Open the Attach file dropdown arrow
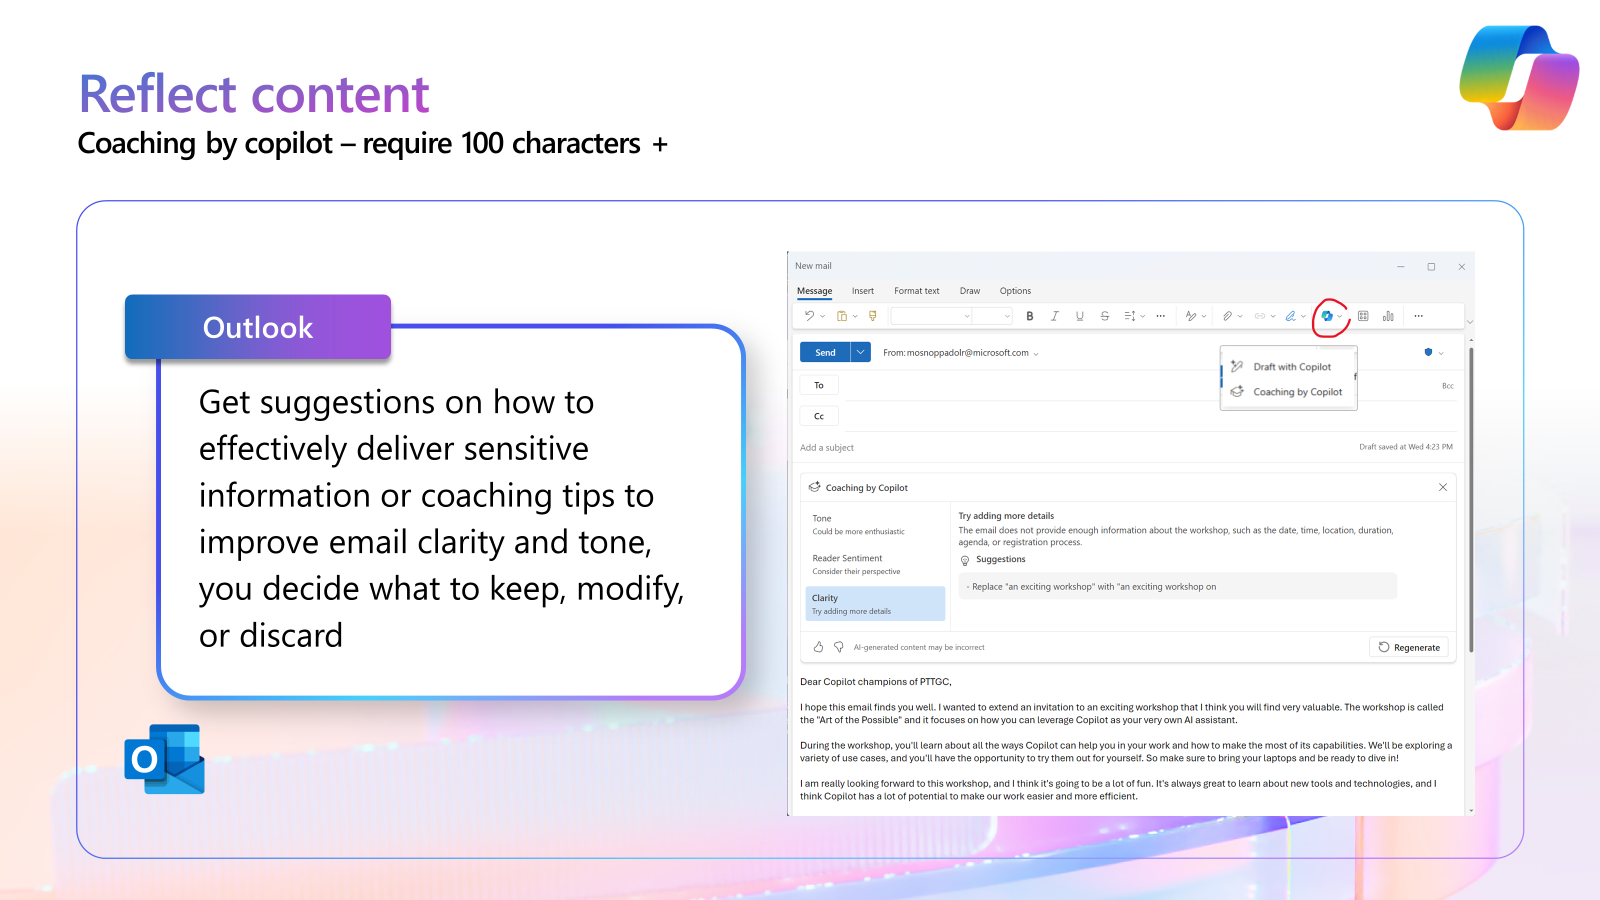This screenshot has width=1600, height=900. tap(1240, 317)
